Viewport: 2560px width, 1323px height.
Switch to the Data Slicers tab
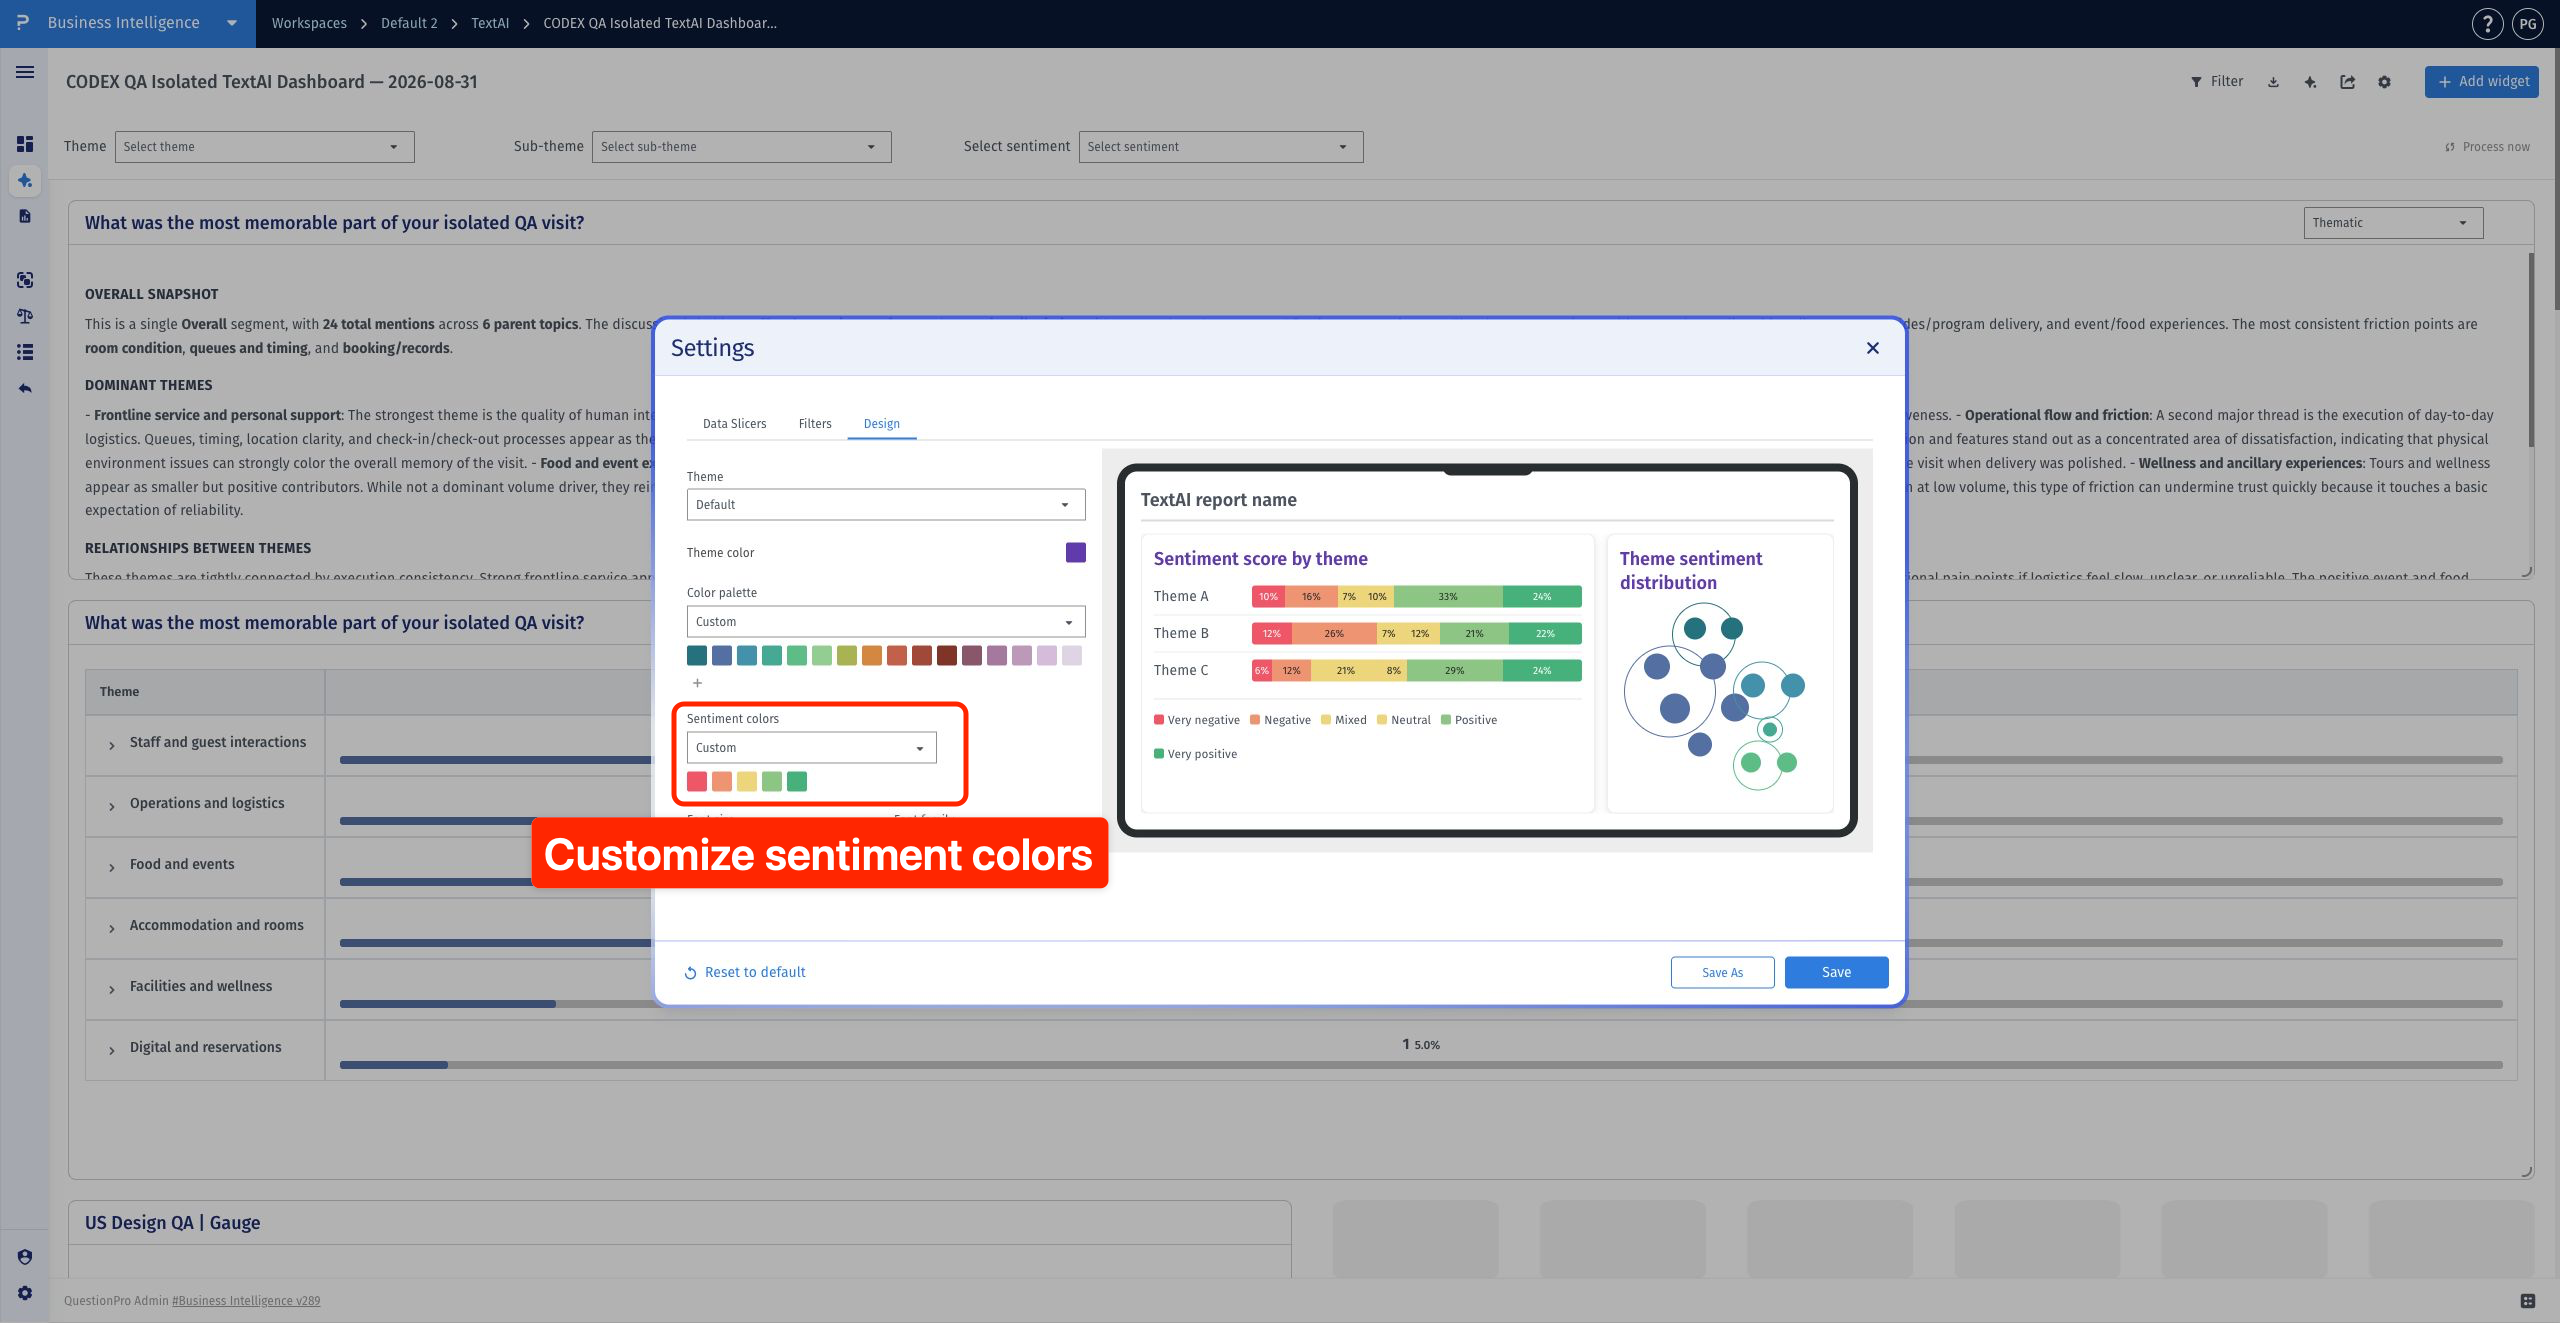(734, 424)
